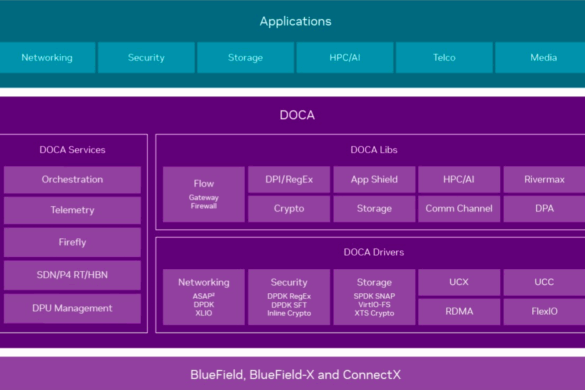
Task: Click the Orchestration service block
Action: (x=72, y=180)
